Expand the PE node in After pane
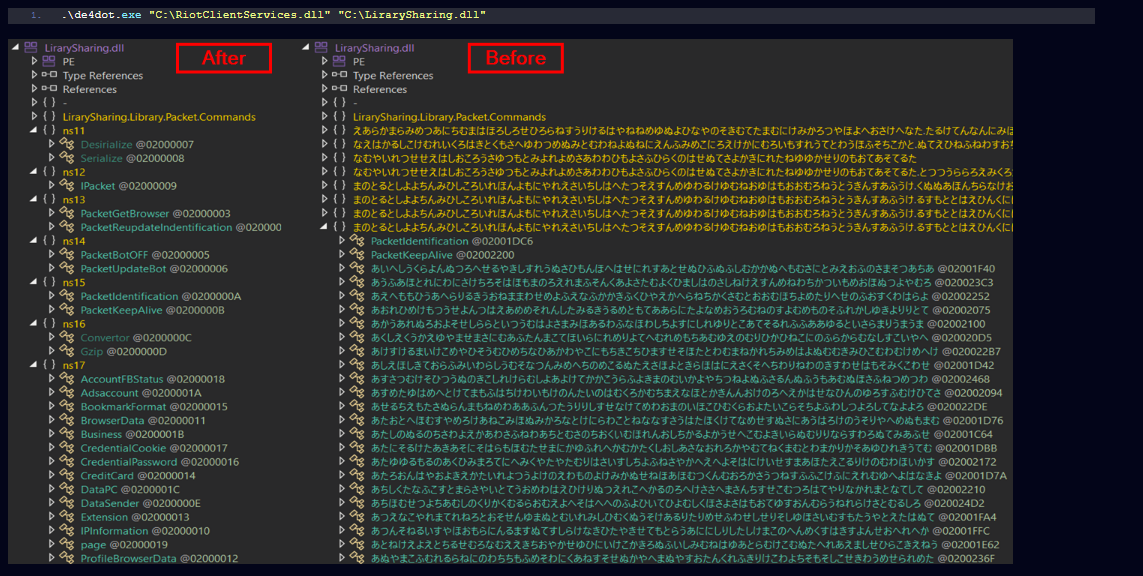1143x576 pixels. [34, 62]
